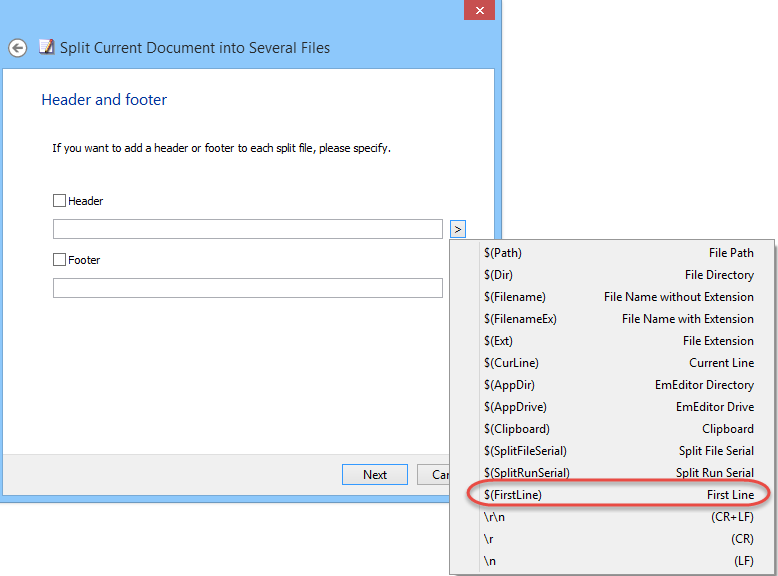Pick $(SplitFileSerial) Split File Serial
This screenshot has width=778, height=576.
pyautogui.click(x=612, y=451)
